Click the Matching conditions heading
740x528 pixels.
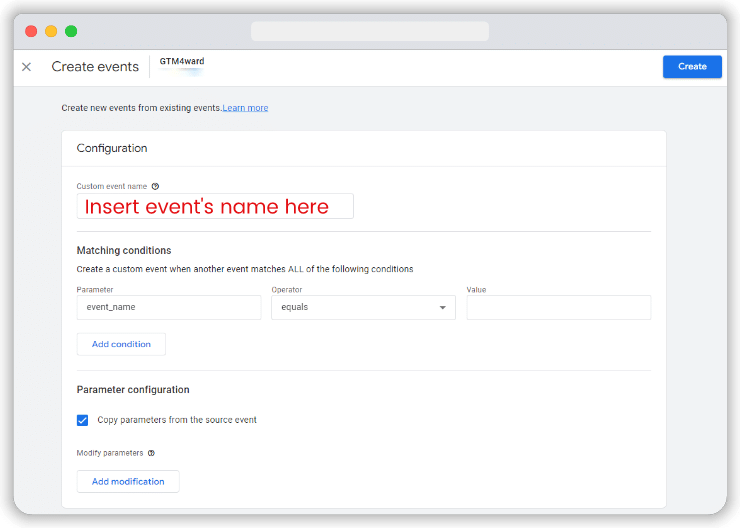tap(124, 251)
